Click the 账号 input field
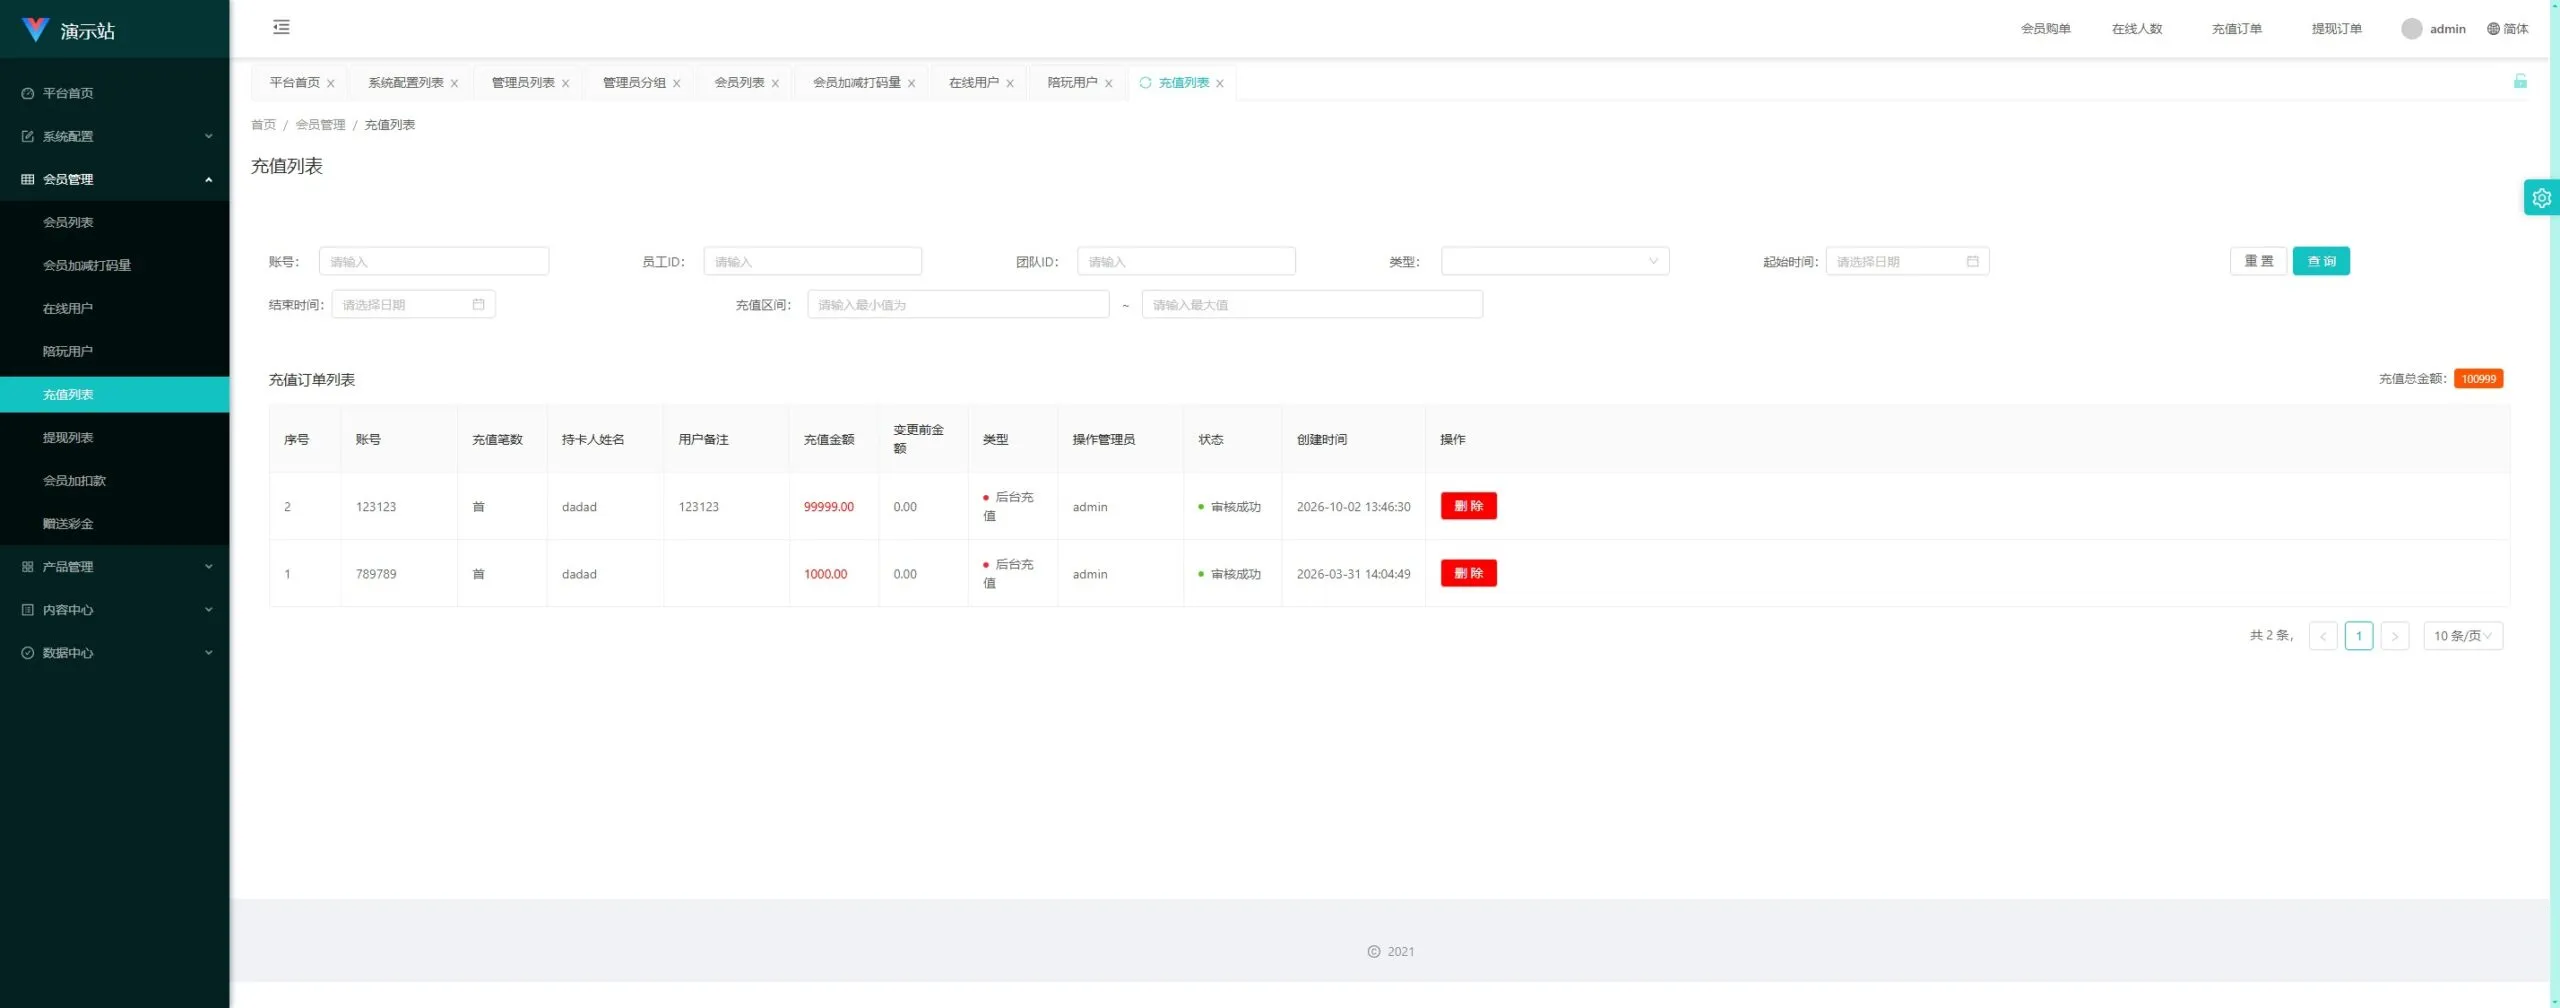The width and height of the screenshot is (2560, 1008). coord(434,262)
